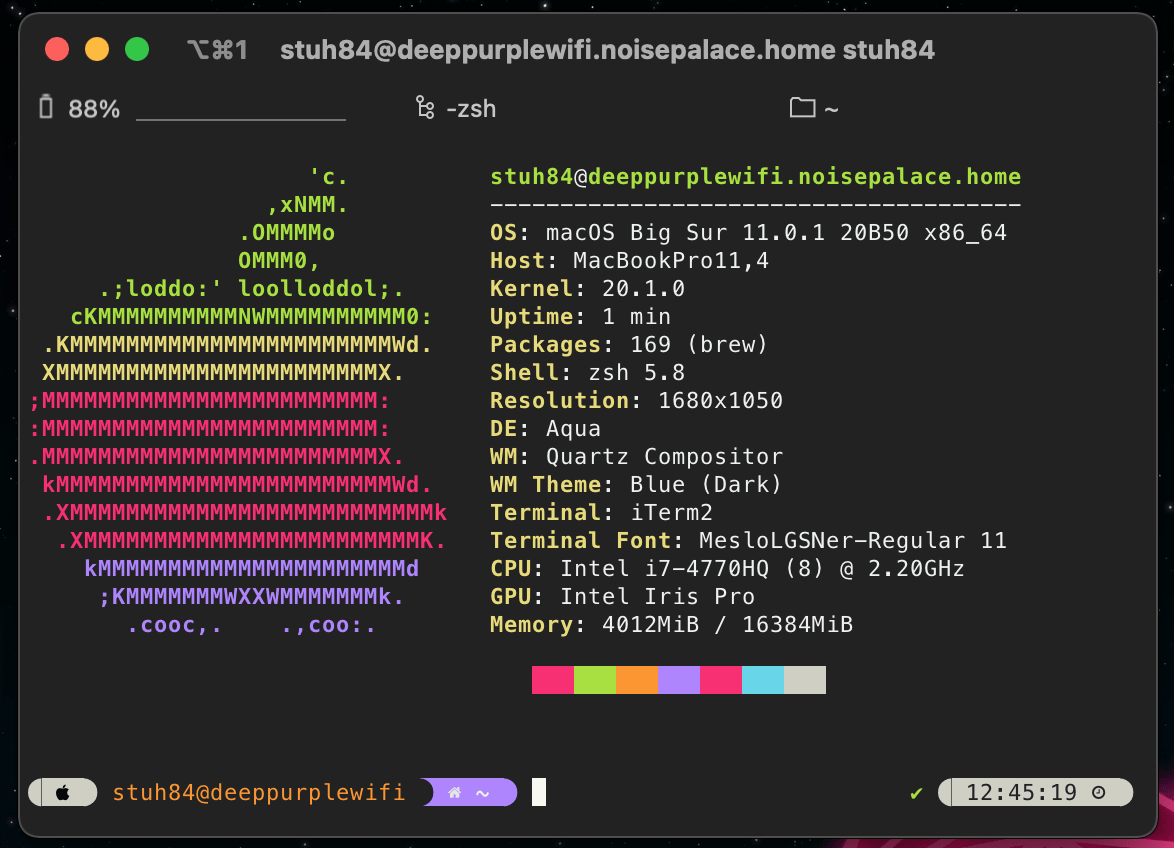Toggle fullscreen with the green traffic light
The width and height of the screenshot is (1174, 848).
tap(137, 48)
